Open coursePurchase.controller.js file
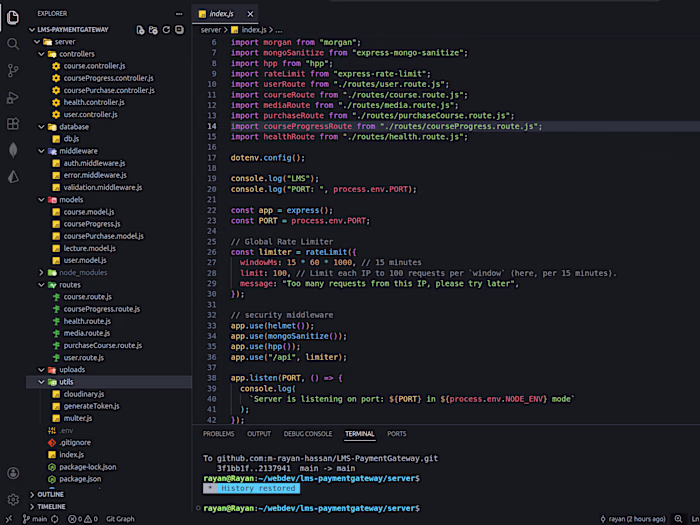This screenshot has width=700, height=525. point(109,90)
